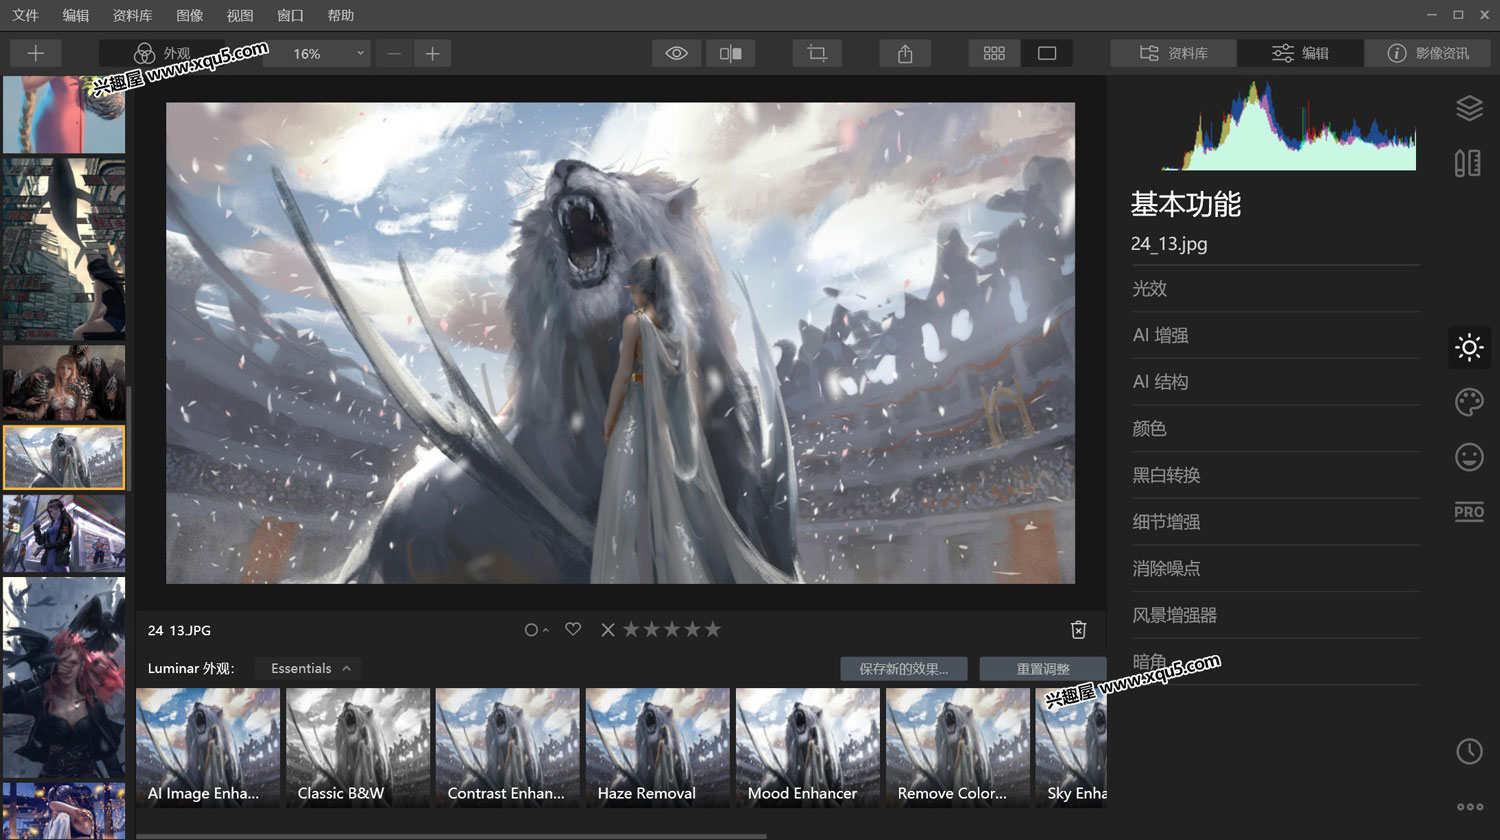1500x840 pixels.
Task: Apply the Mood Enhancer look
Action: (x=808, y=747)
